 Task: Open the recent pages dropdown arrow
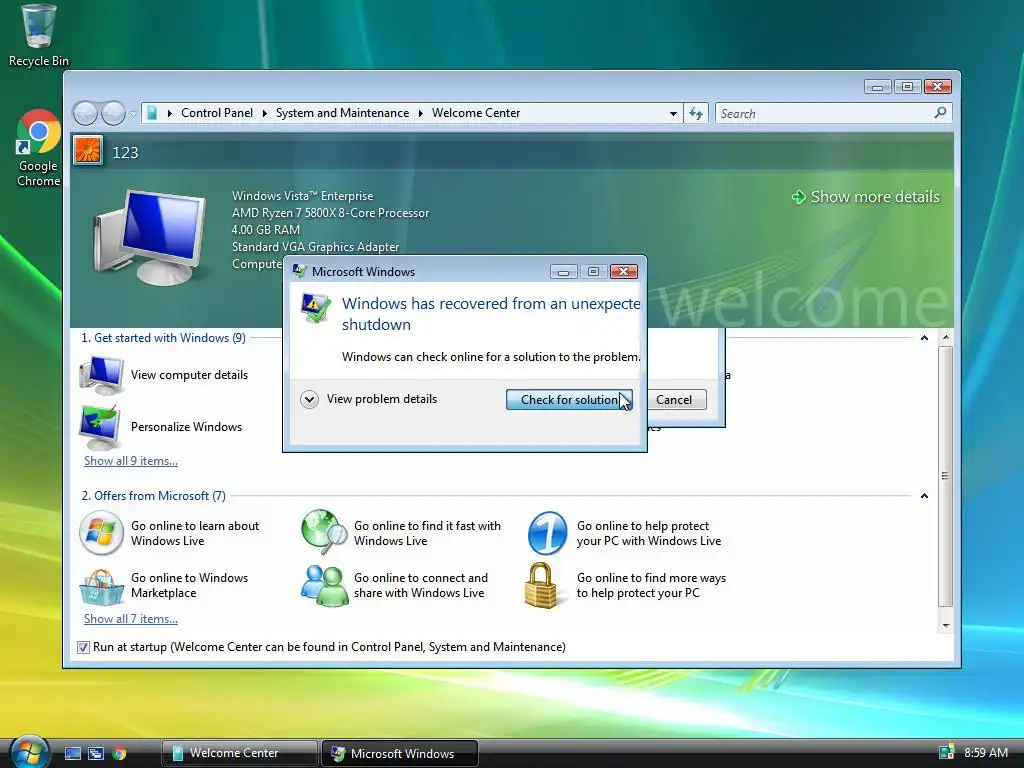pyautogui.click(x=133, y=114)
